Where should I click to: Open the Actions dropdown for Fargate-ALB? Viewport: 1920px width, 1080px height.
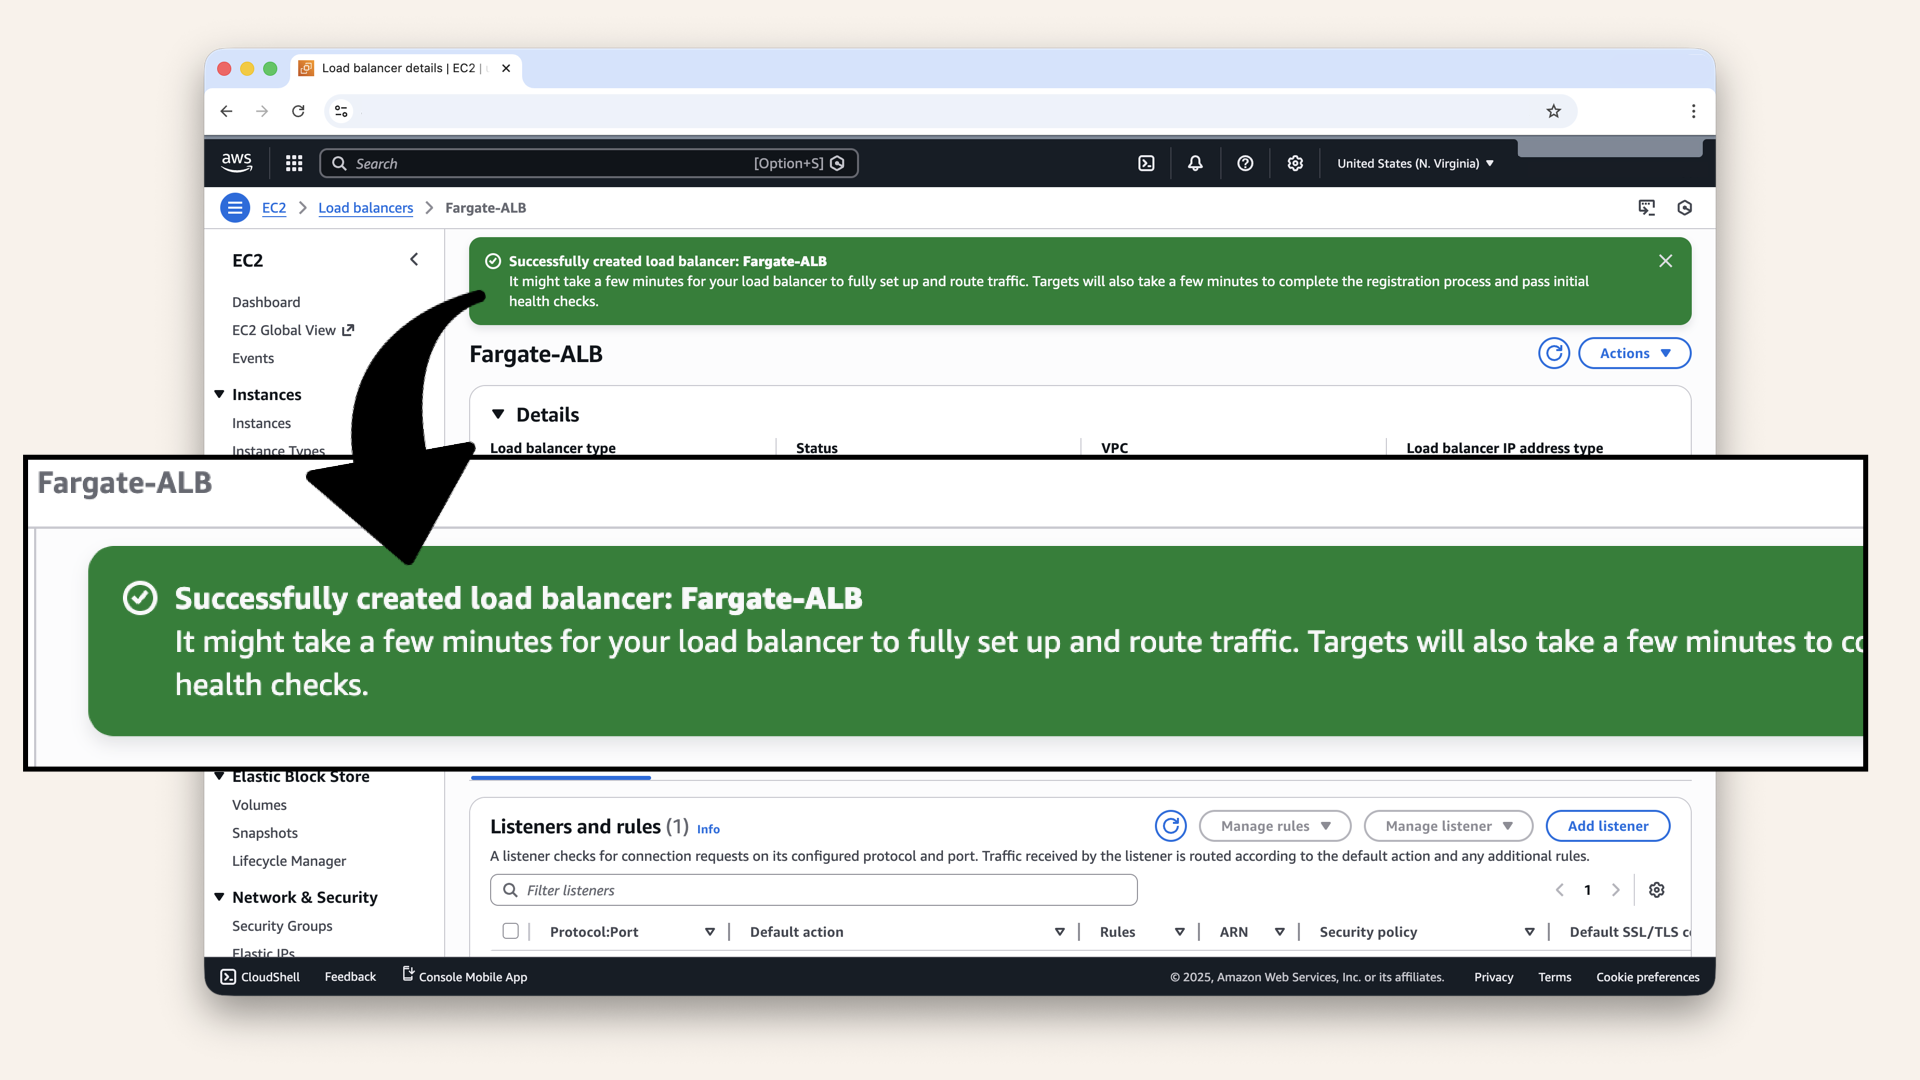pyautogui.click(x=1634, y=353)
